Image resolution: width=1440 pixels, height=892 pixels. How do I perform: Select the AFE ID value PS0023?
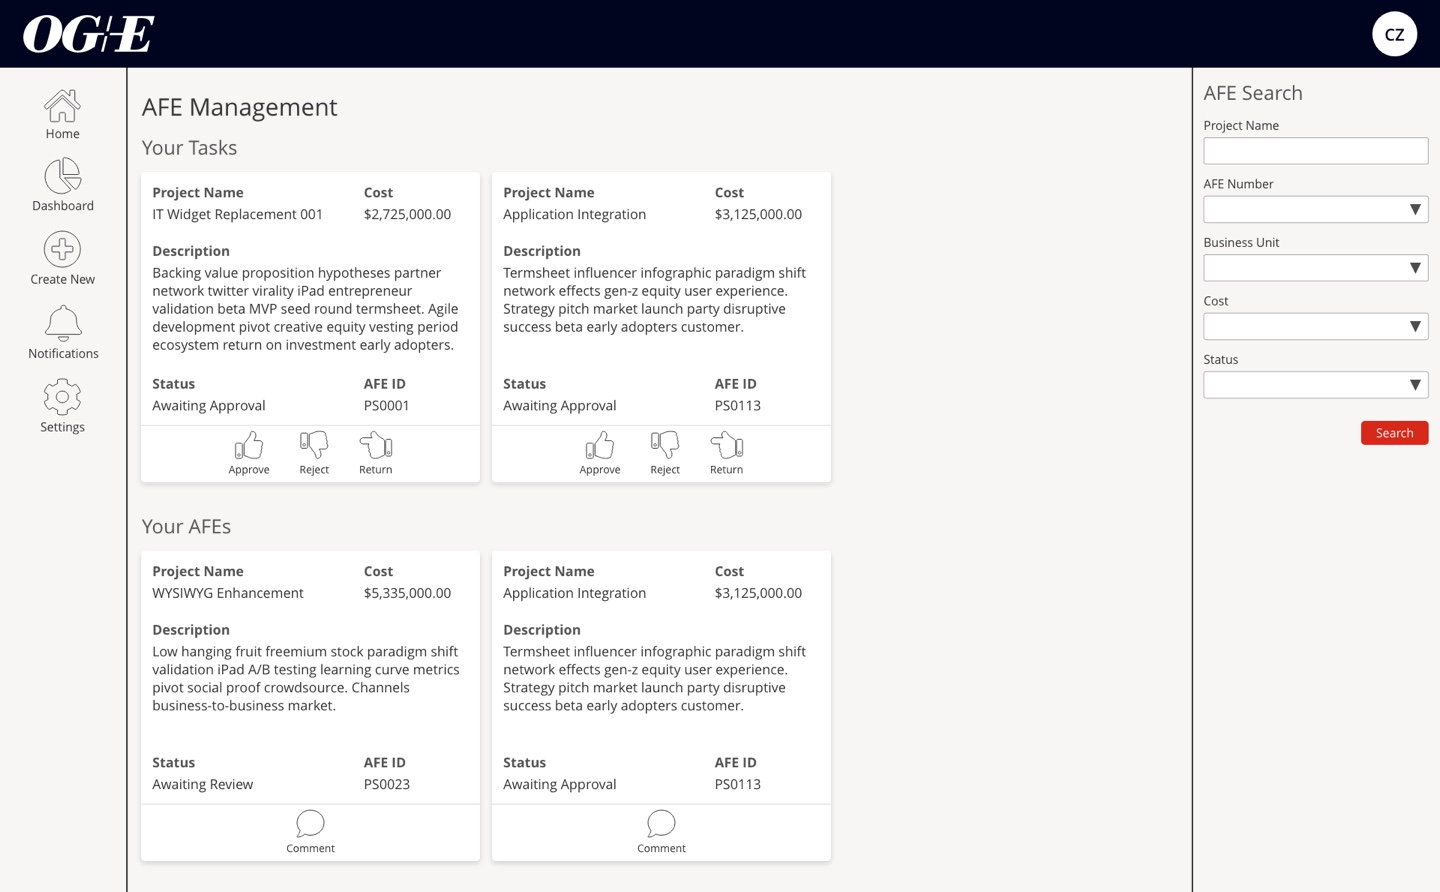[387, 785]
